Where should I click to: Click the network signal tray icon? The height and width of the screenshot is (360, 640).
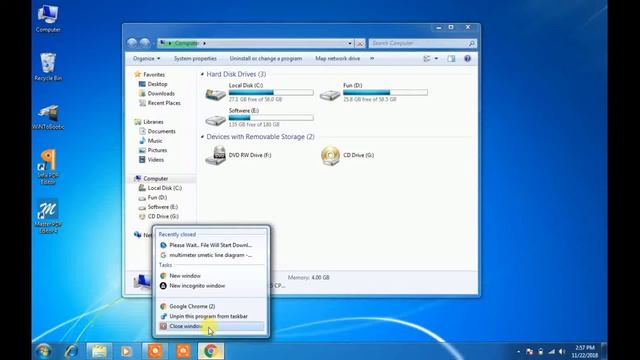click(551, 351)
